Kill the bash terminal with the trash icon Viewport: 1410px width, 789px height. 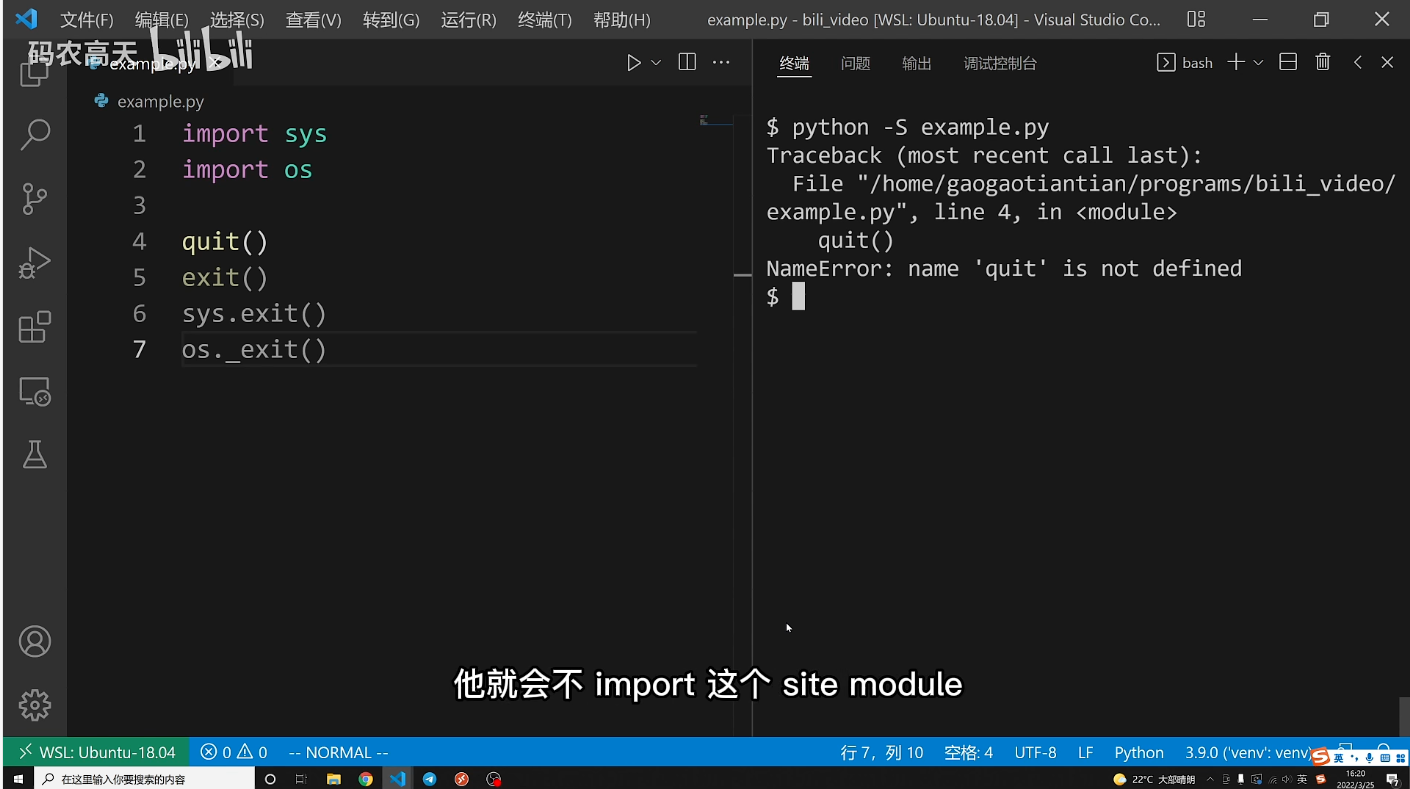(1322, 62)
